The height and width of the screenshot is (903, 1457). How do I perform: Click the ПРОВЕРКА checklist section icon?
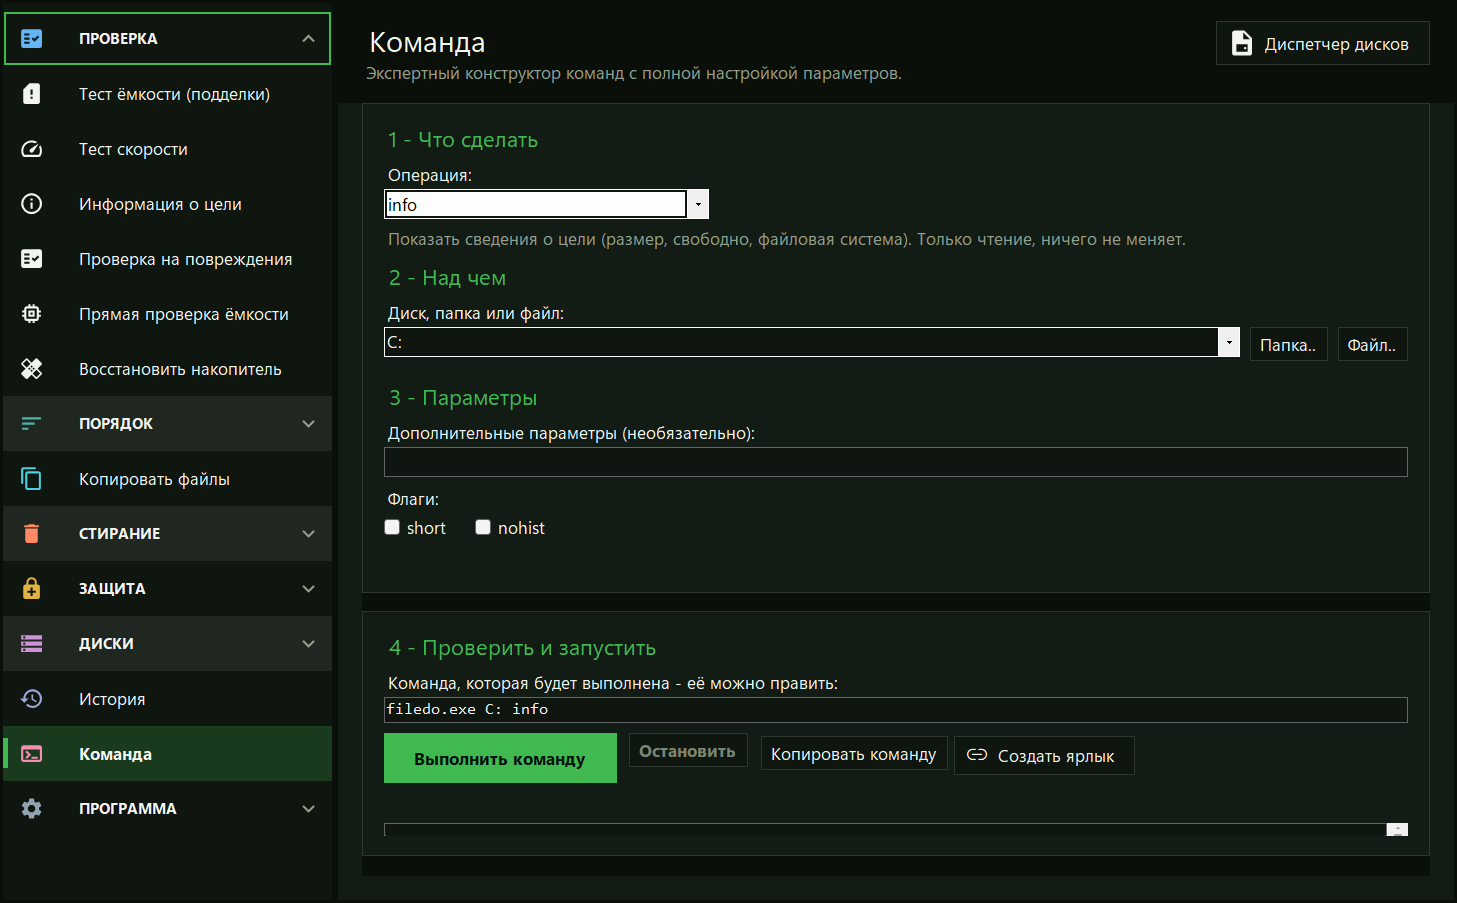pos(32,39)
